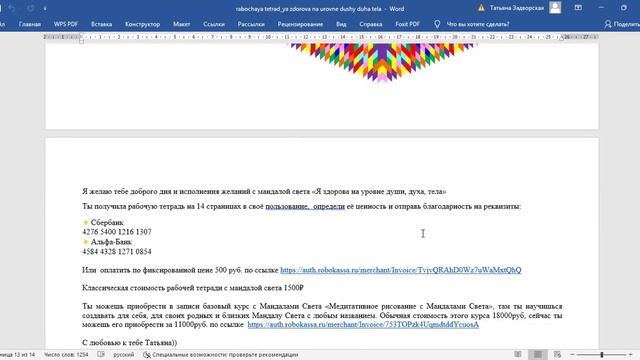Click the left indent marker on the ruler
Viewport: 640px width, 360px height.
82,38
